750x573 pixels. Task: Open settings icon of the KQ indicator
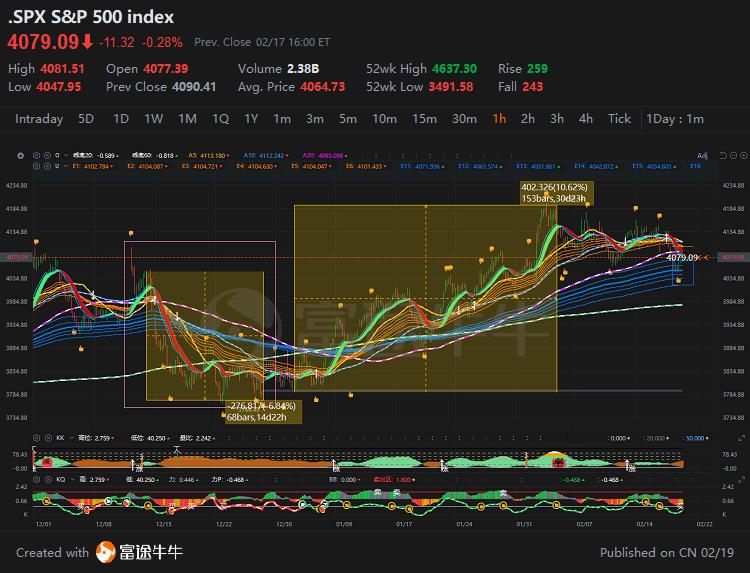37,480
